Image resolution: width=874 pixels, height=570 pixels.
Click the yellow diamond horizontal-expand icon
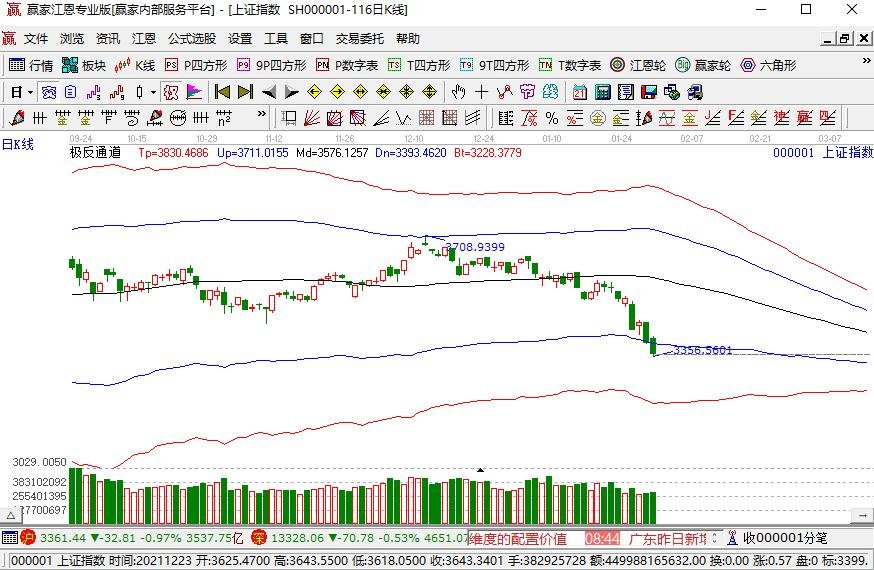[361, 92]
